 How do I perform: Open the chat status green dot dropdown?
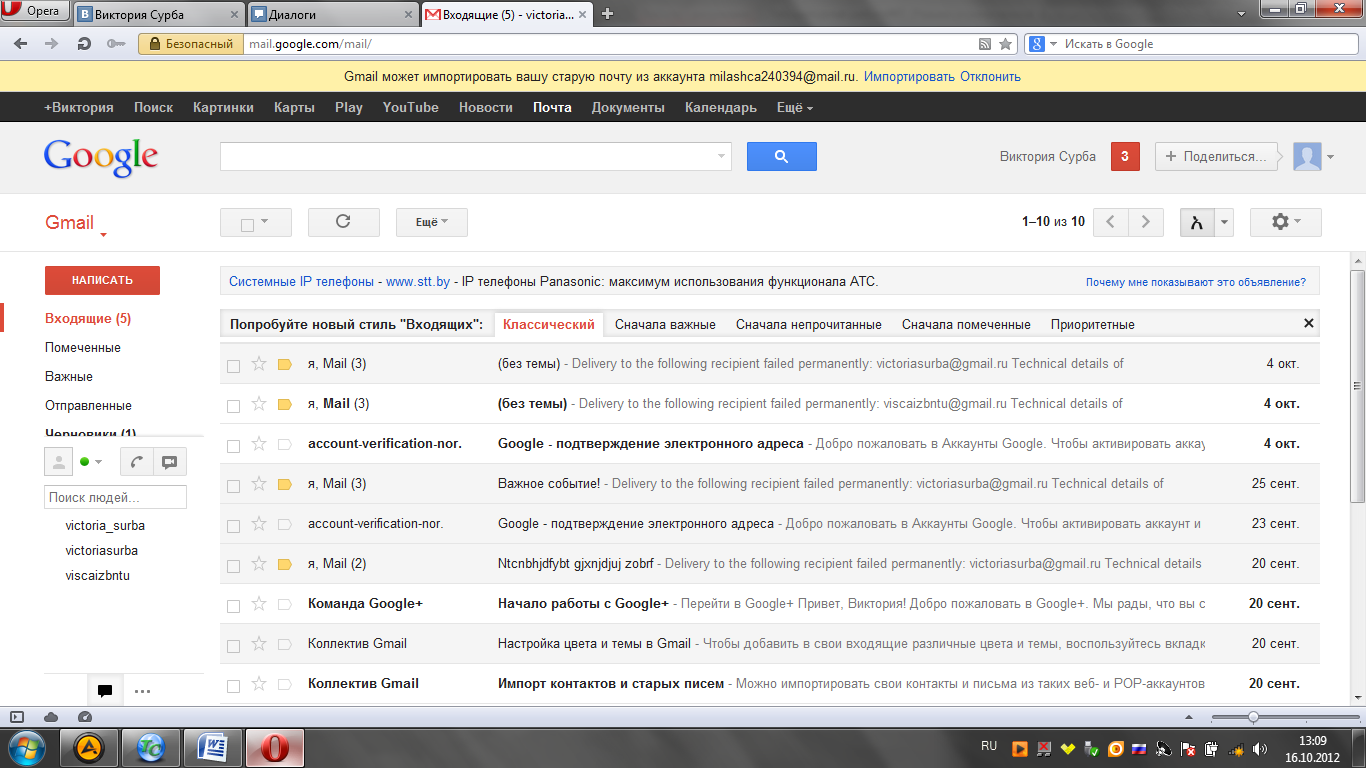tap(91, 462)
